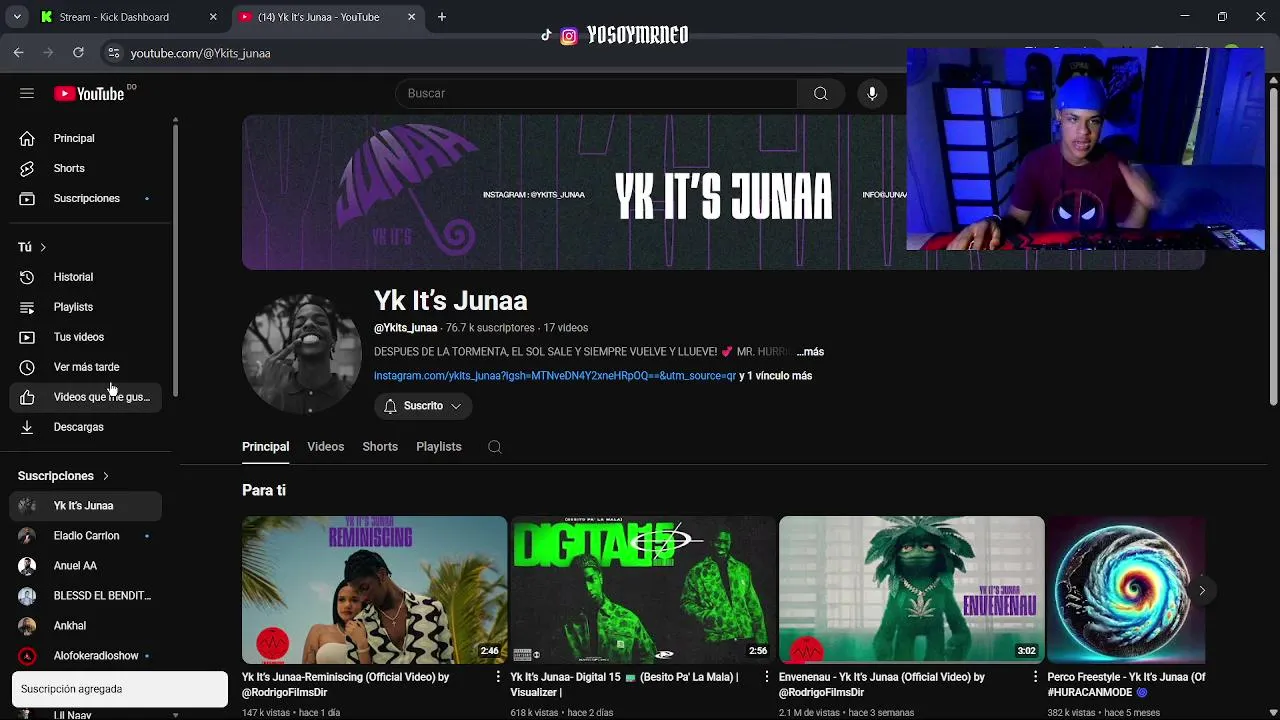The image size is (1280, 720).
Task: Reload the page in browser
Action: (x=78, y=53)
